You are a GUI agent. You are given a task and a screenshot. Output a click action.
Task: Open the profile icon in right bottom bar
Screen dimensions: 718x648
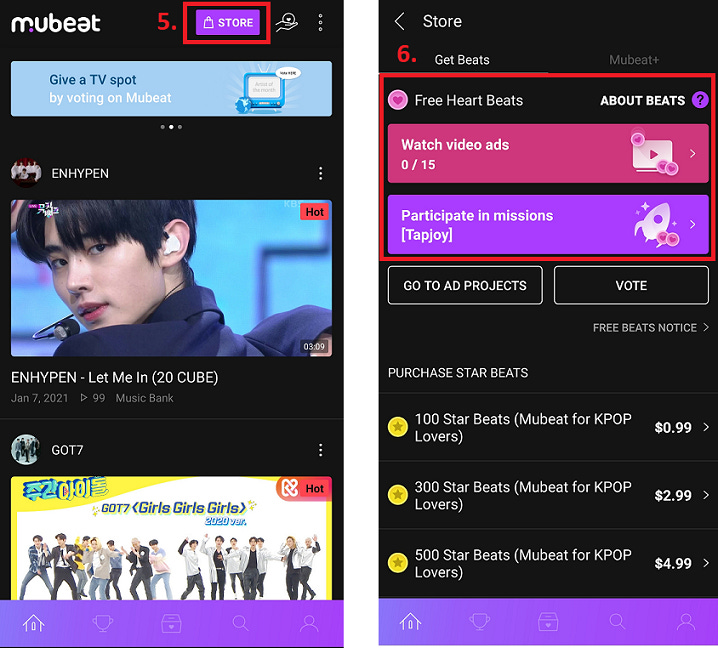click(686, 622)
